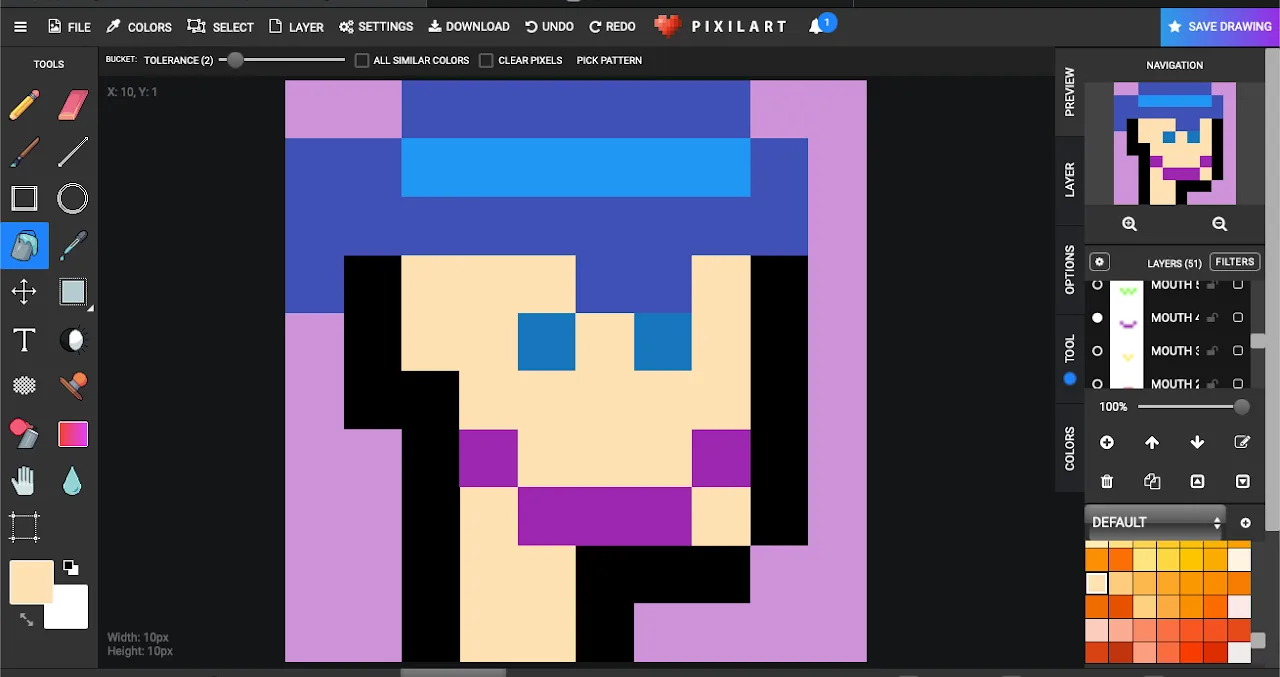Open the layer settings gear menu
This screenshot has width=1280, height=677.
click(x=1099, y=262)
